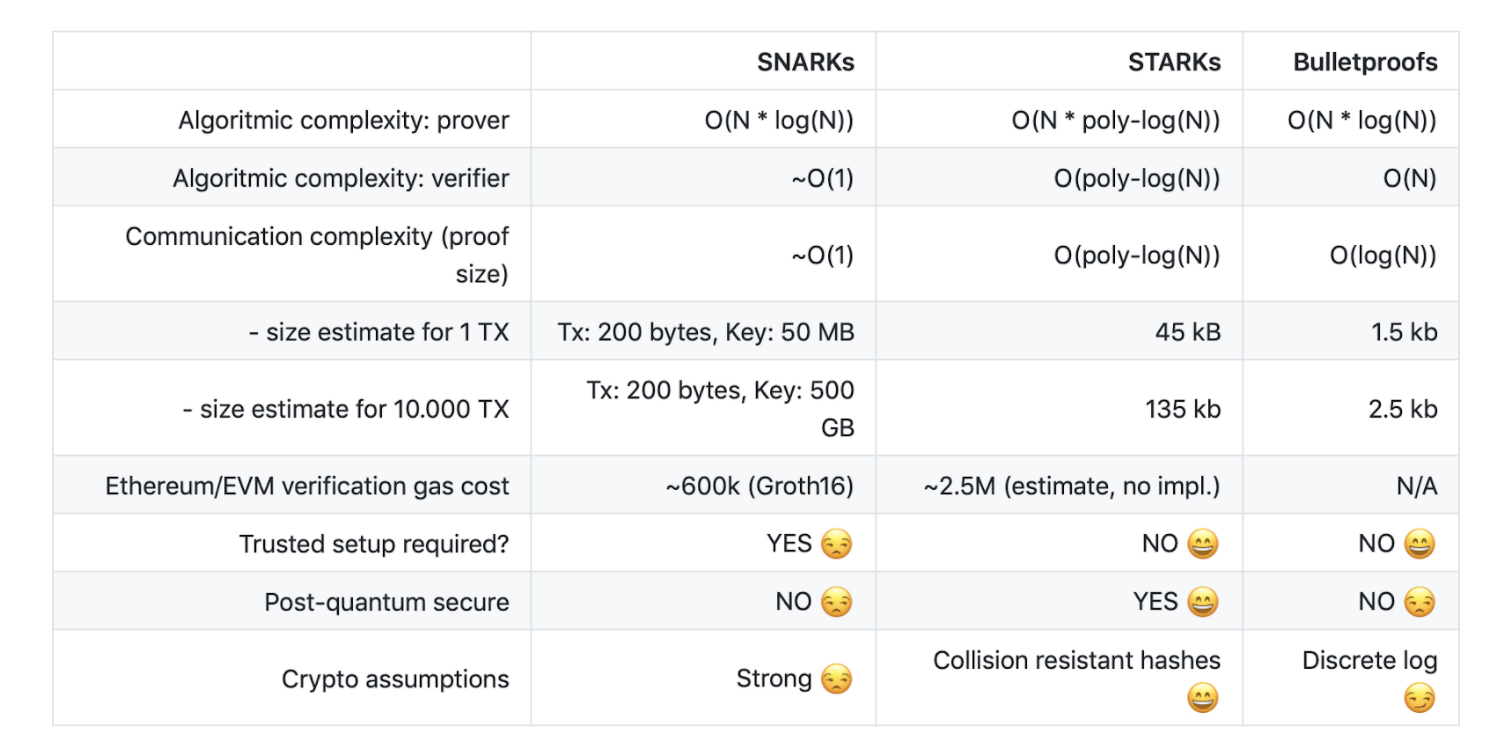
Task: Click the emoji beside SNARKs trusted setup YES
Action: coord(836,545)
